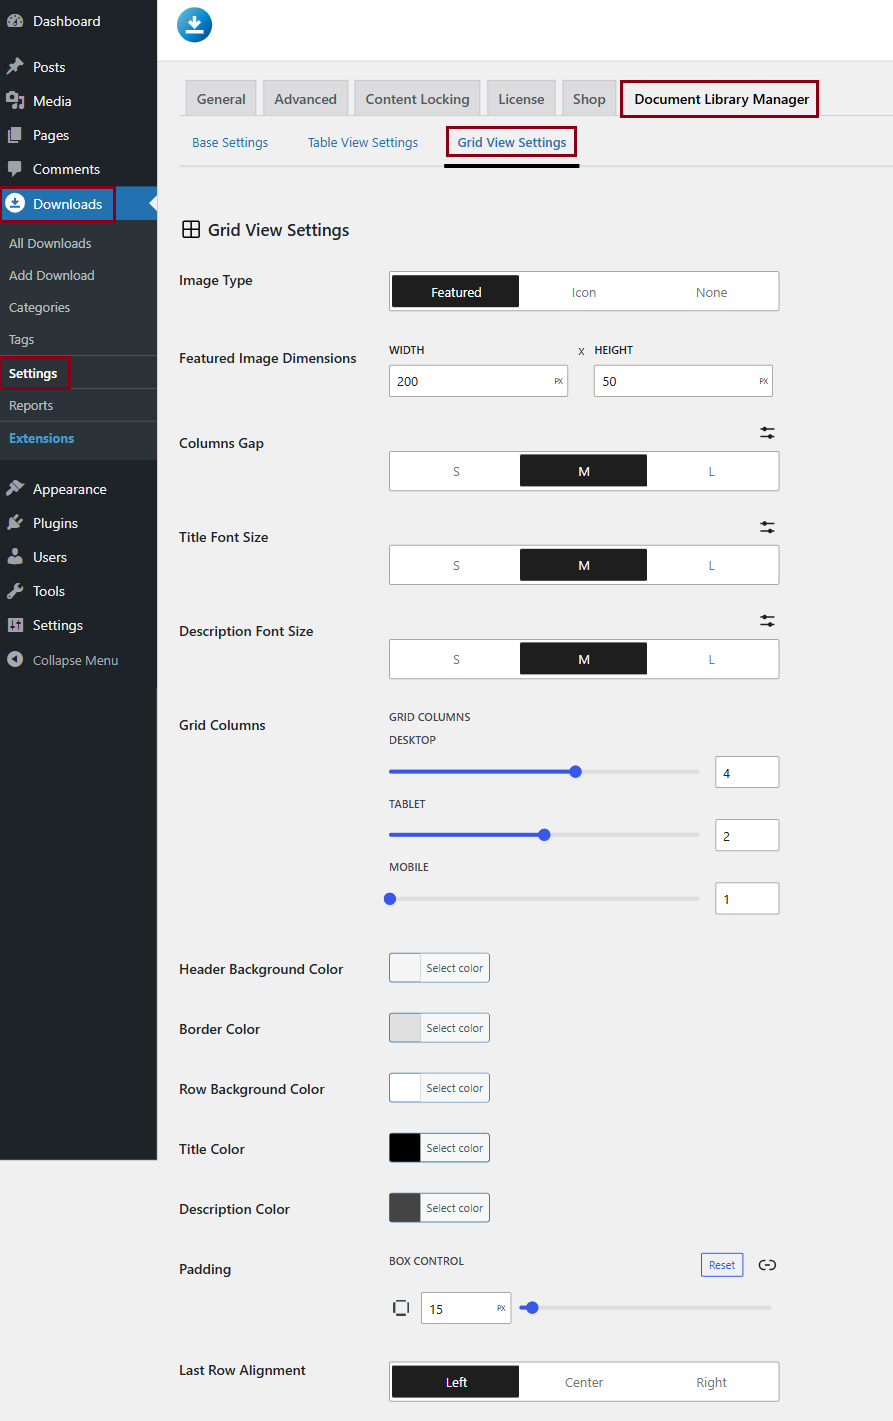Click the Desktop grid columns slider handle
The height and width of the screenshot is (1421, 893).
(575, 771)
